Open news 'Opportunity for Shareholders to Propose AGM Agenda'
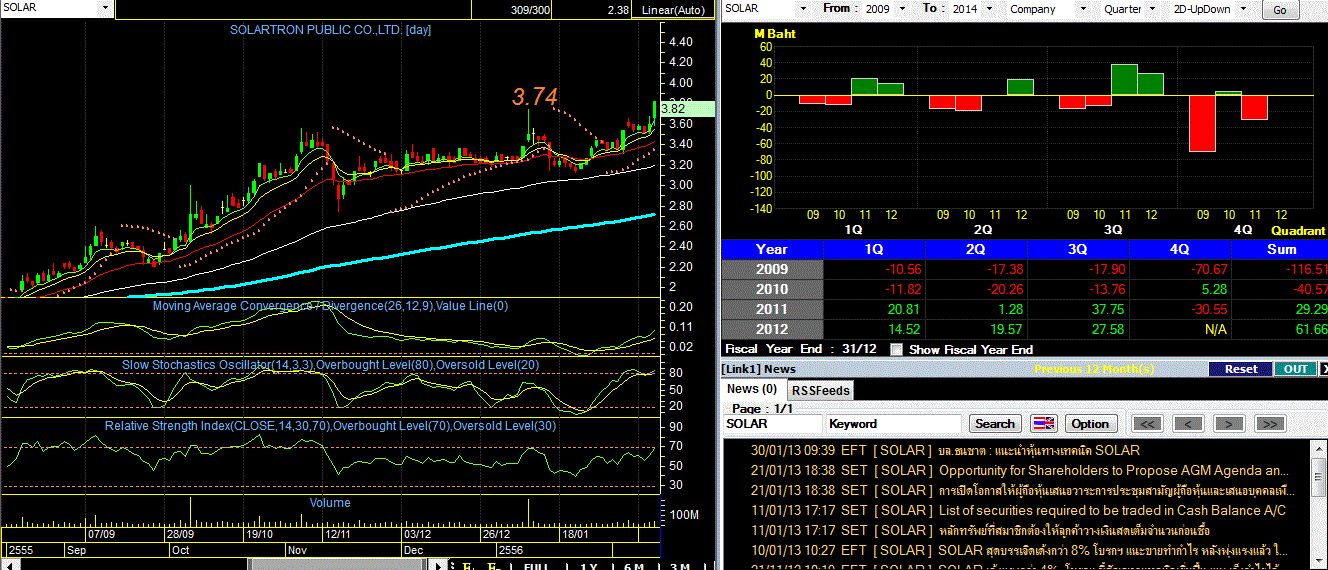Image resolution: width=1328 pixels, height=570 pixels. 1113,470
